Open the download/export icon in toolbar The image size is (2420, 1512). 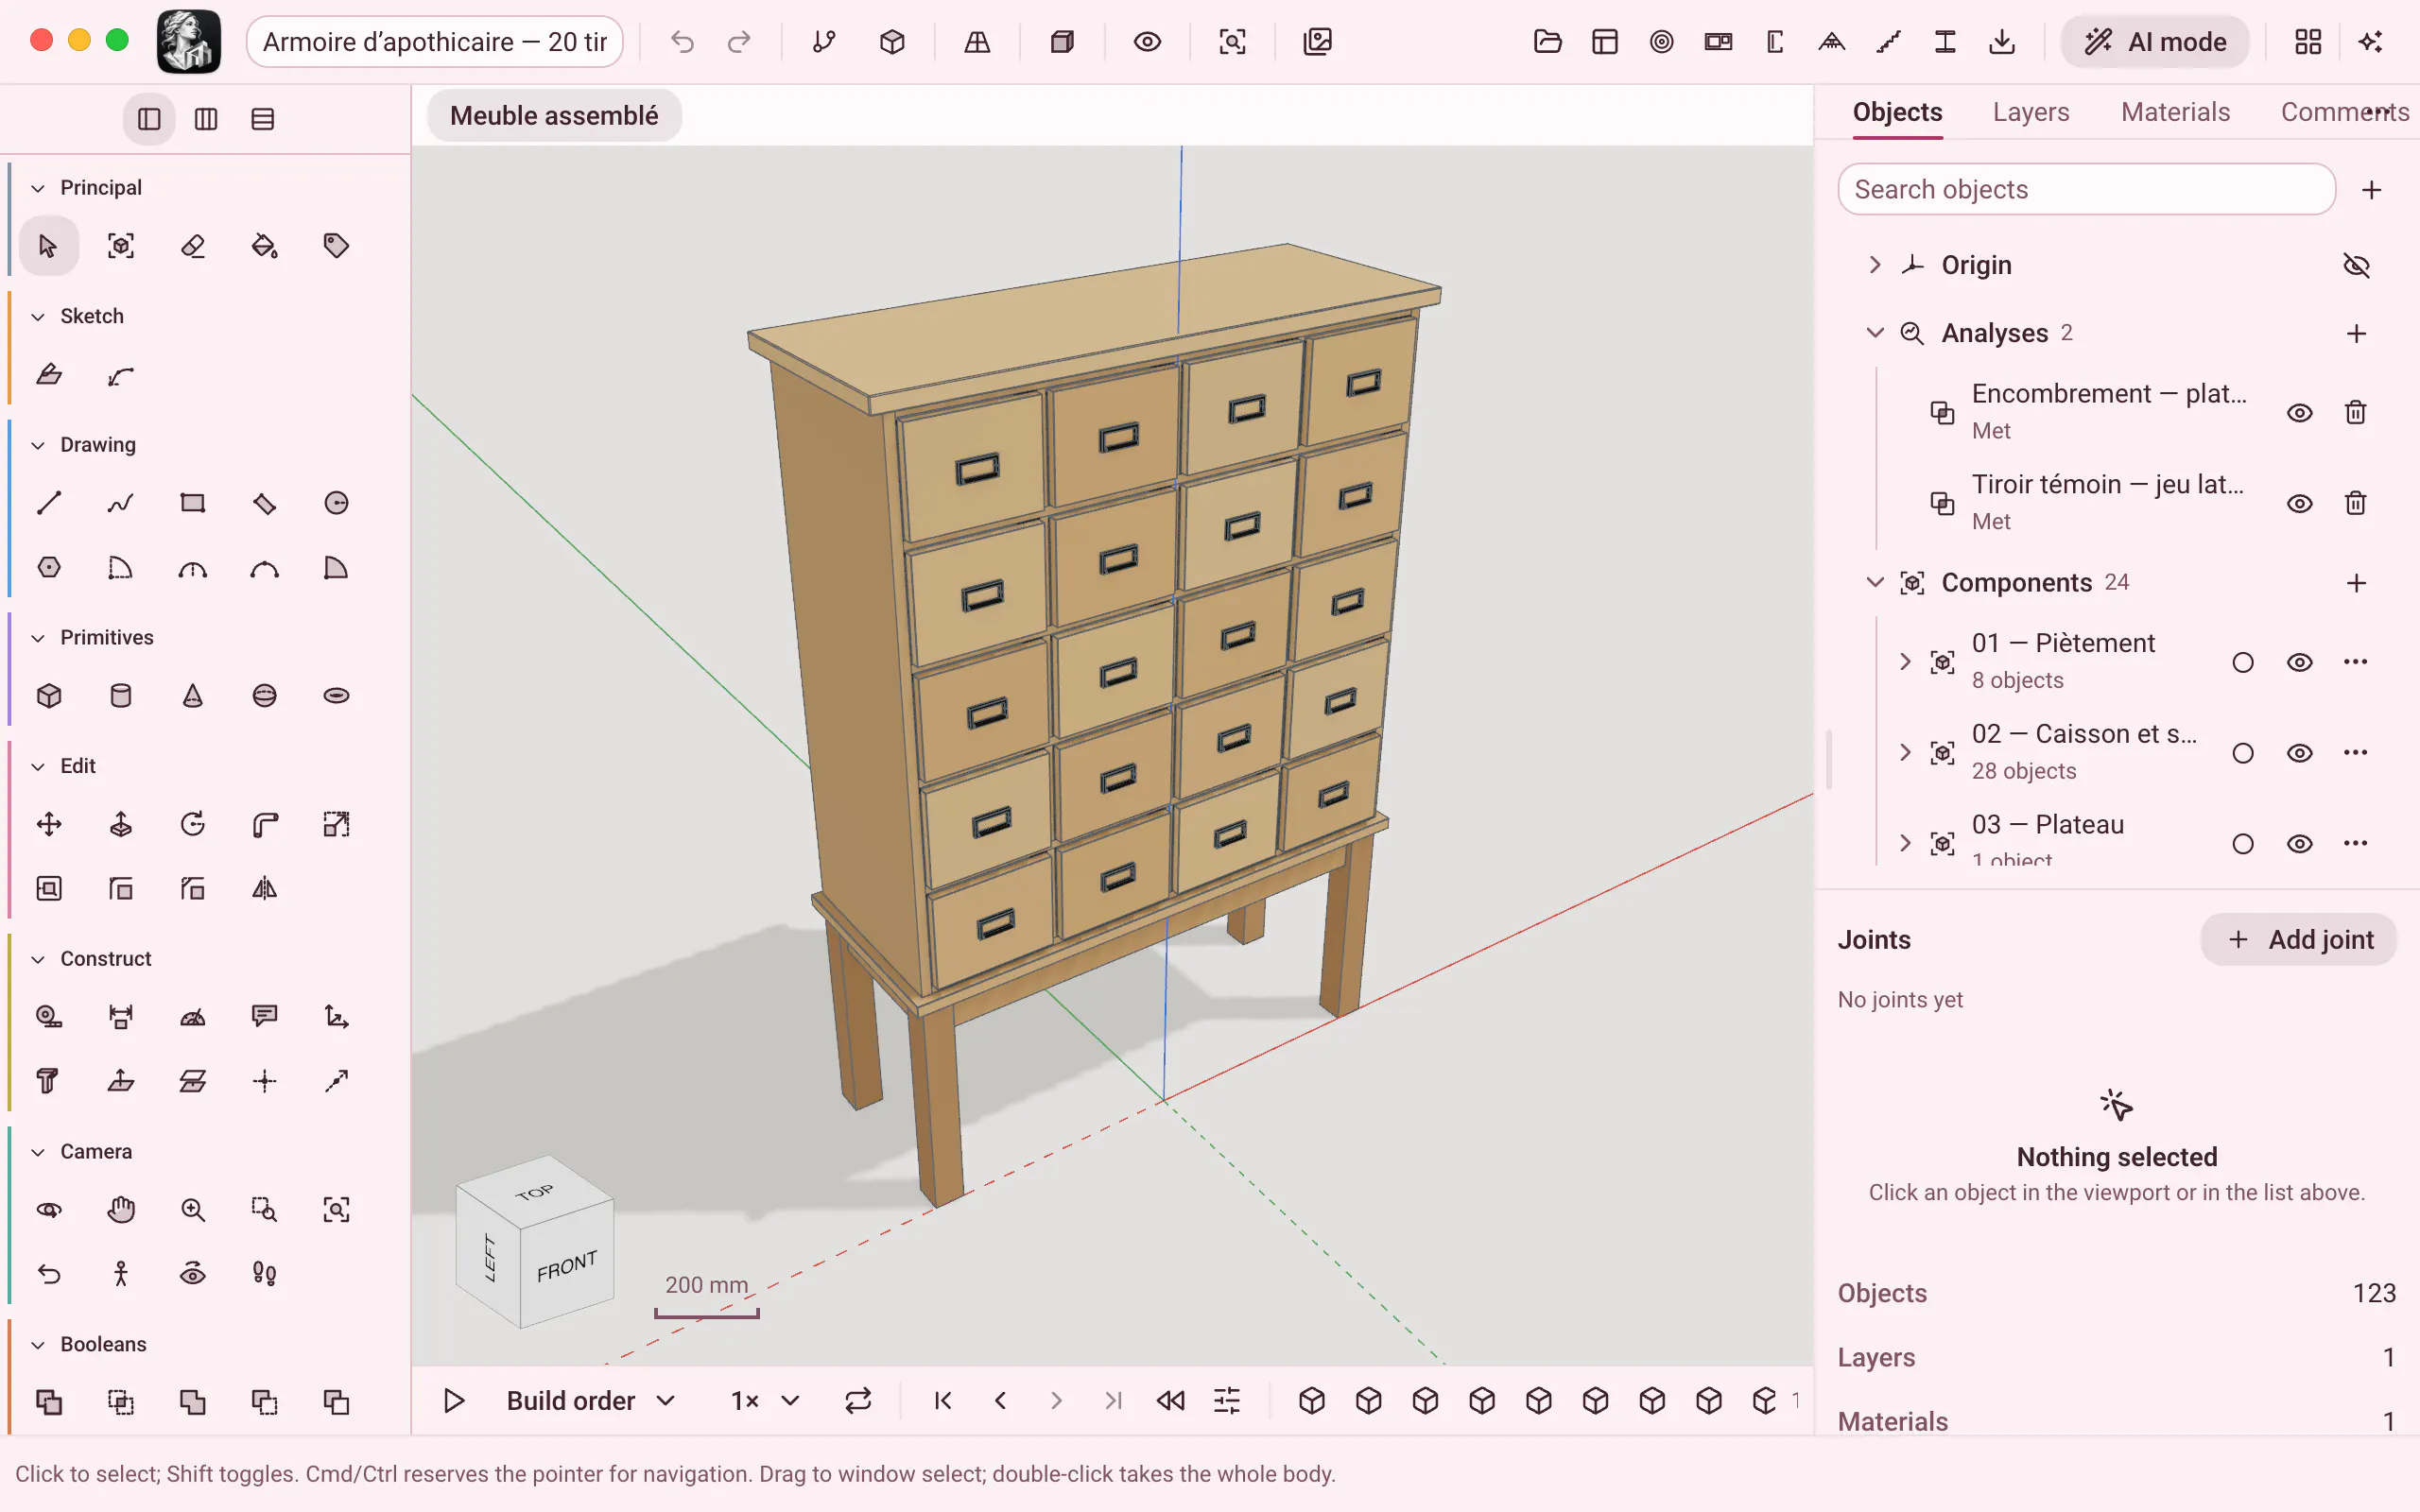tap(2002, 42)
